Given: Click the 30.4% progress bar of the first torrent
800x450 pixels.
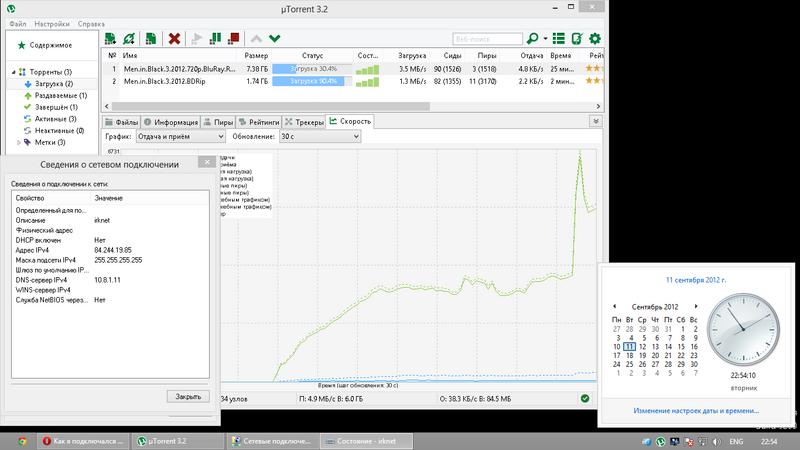Looking at the screenshot, I should (x=312, y=68).
